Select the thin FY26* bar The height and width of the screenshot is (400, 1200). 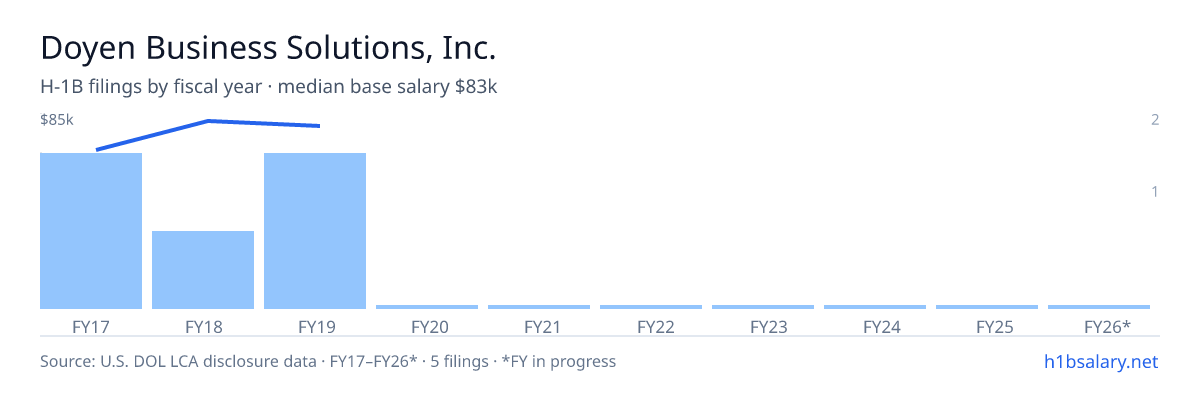point(1099,307)
